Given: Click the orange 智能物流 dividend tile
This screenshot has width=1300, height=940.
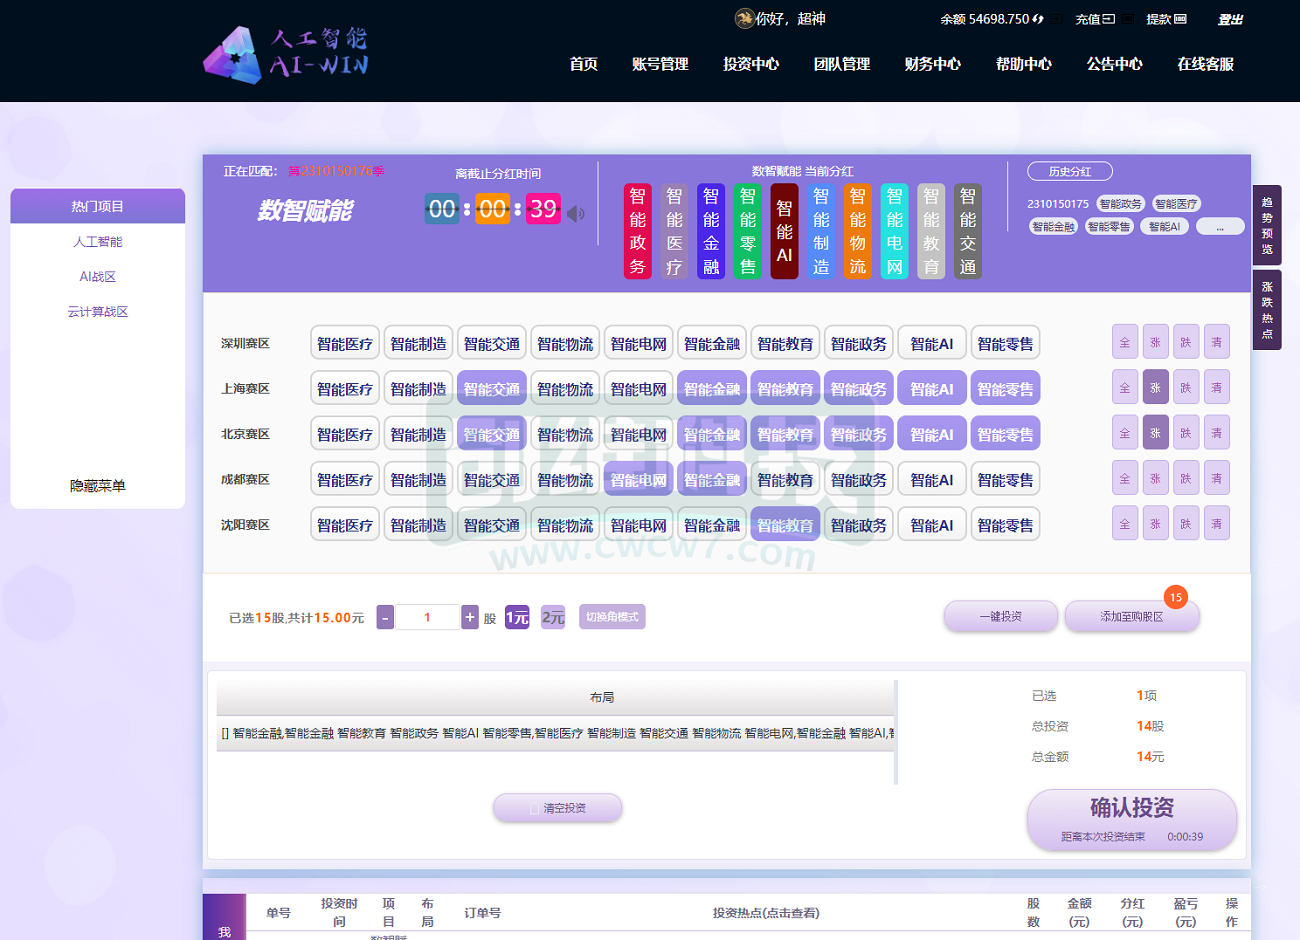Looking at the screenshot, I should pos(858,231).
